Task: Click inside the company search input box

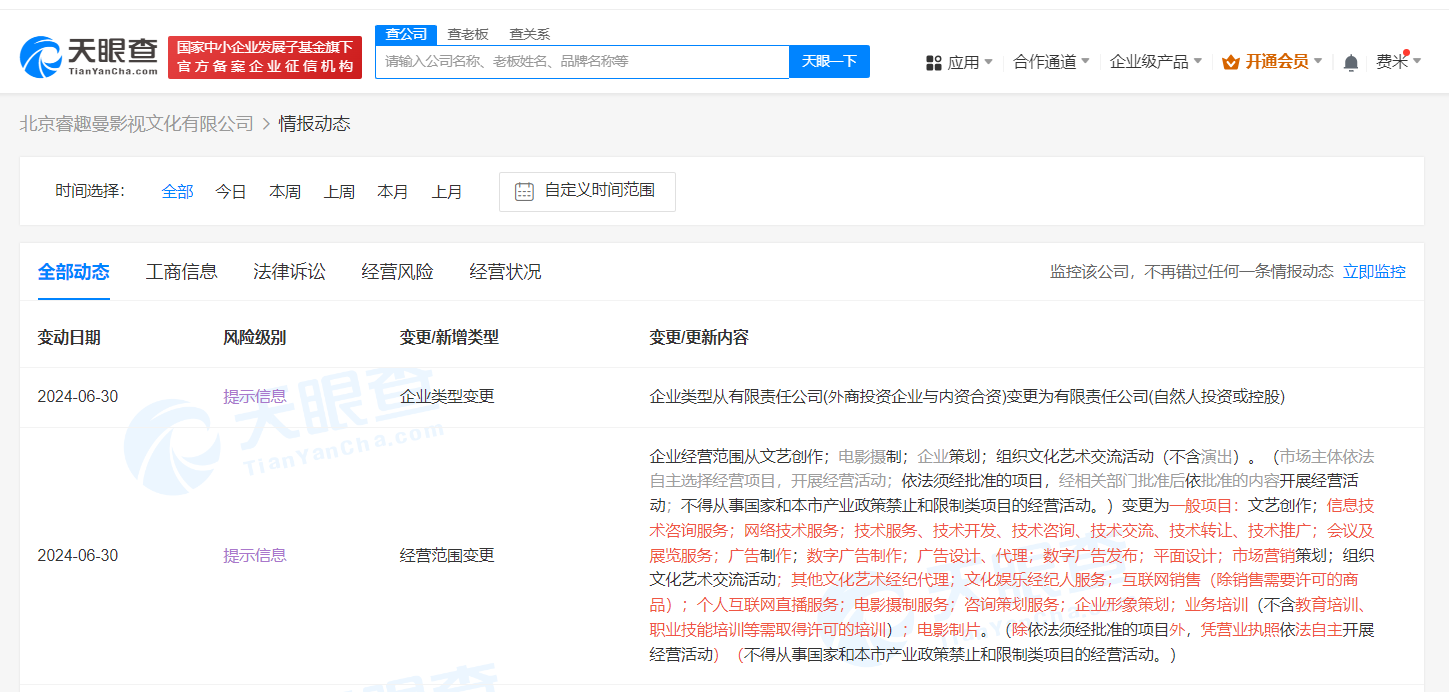Action: tap(580, 61)
